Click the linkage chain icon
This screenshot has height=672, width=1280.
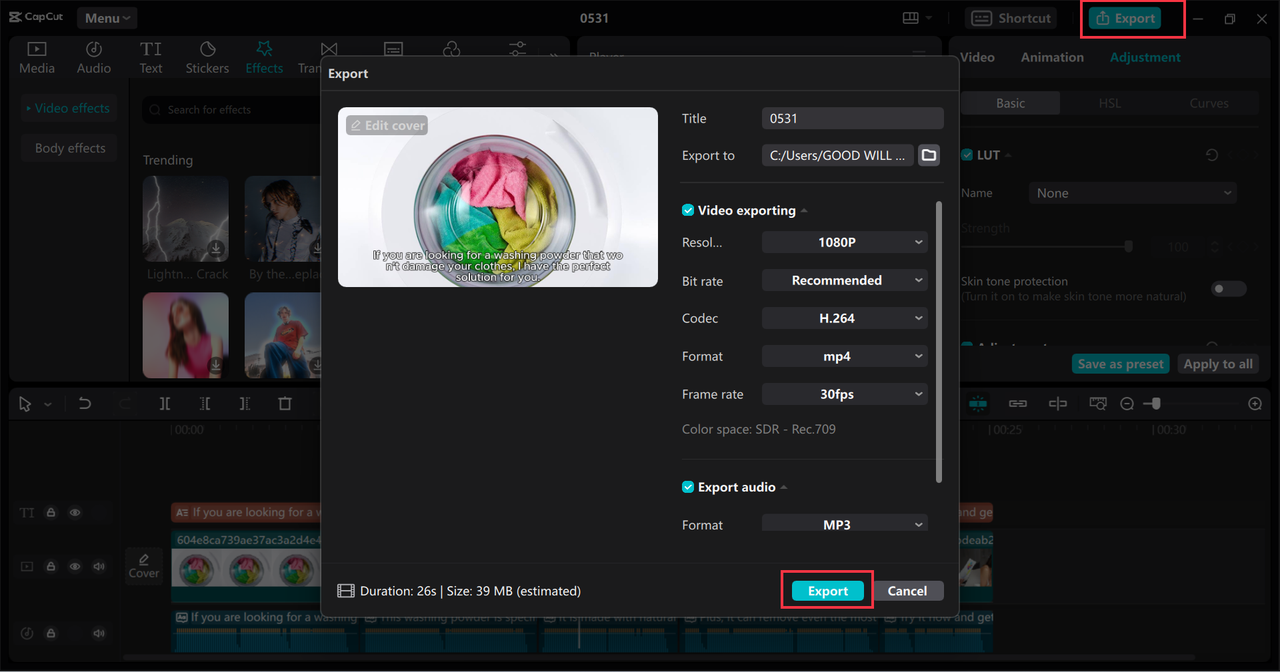(1018, 403)
